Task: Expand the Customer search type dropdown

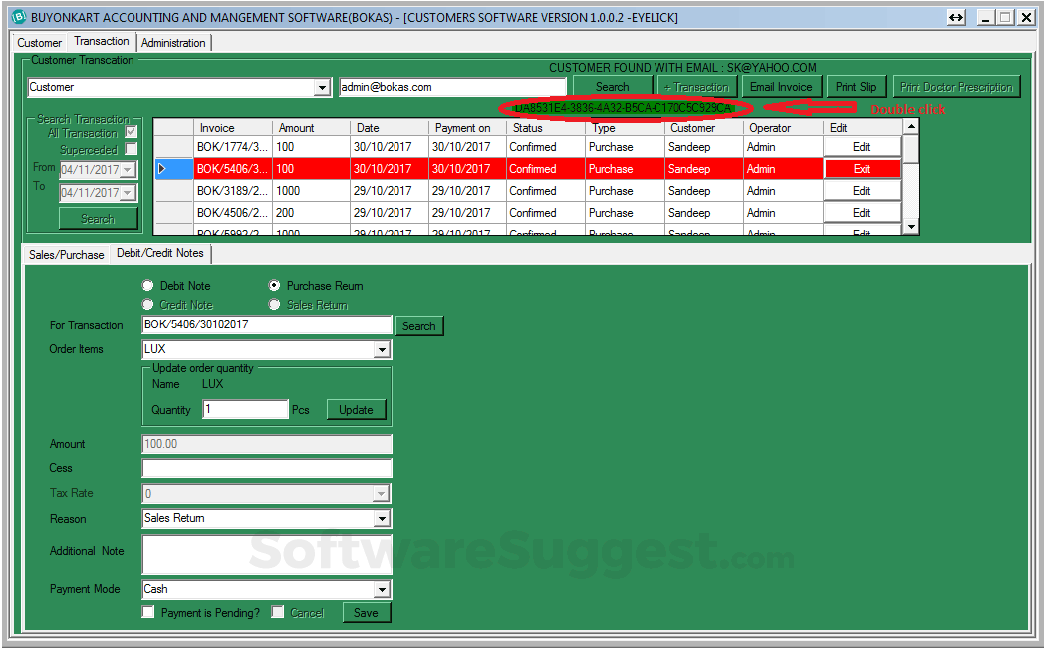Action: 322,88
